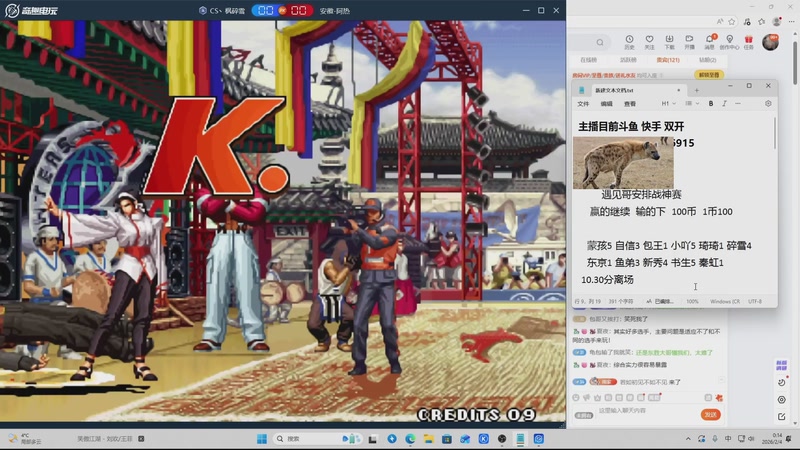The height and width of the screenshot is (450, 800).
Task: Click the browser read-aloud icon in address bar
Action: [x=719, y=21]
